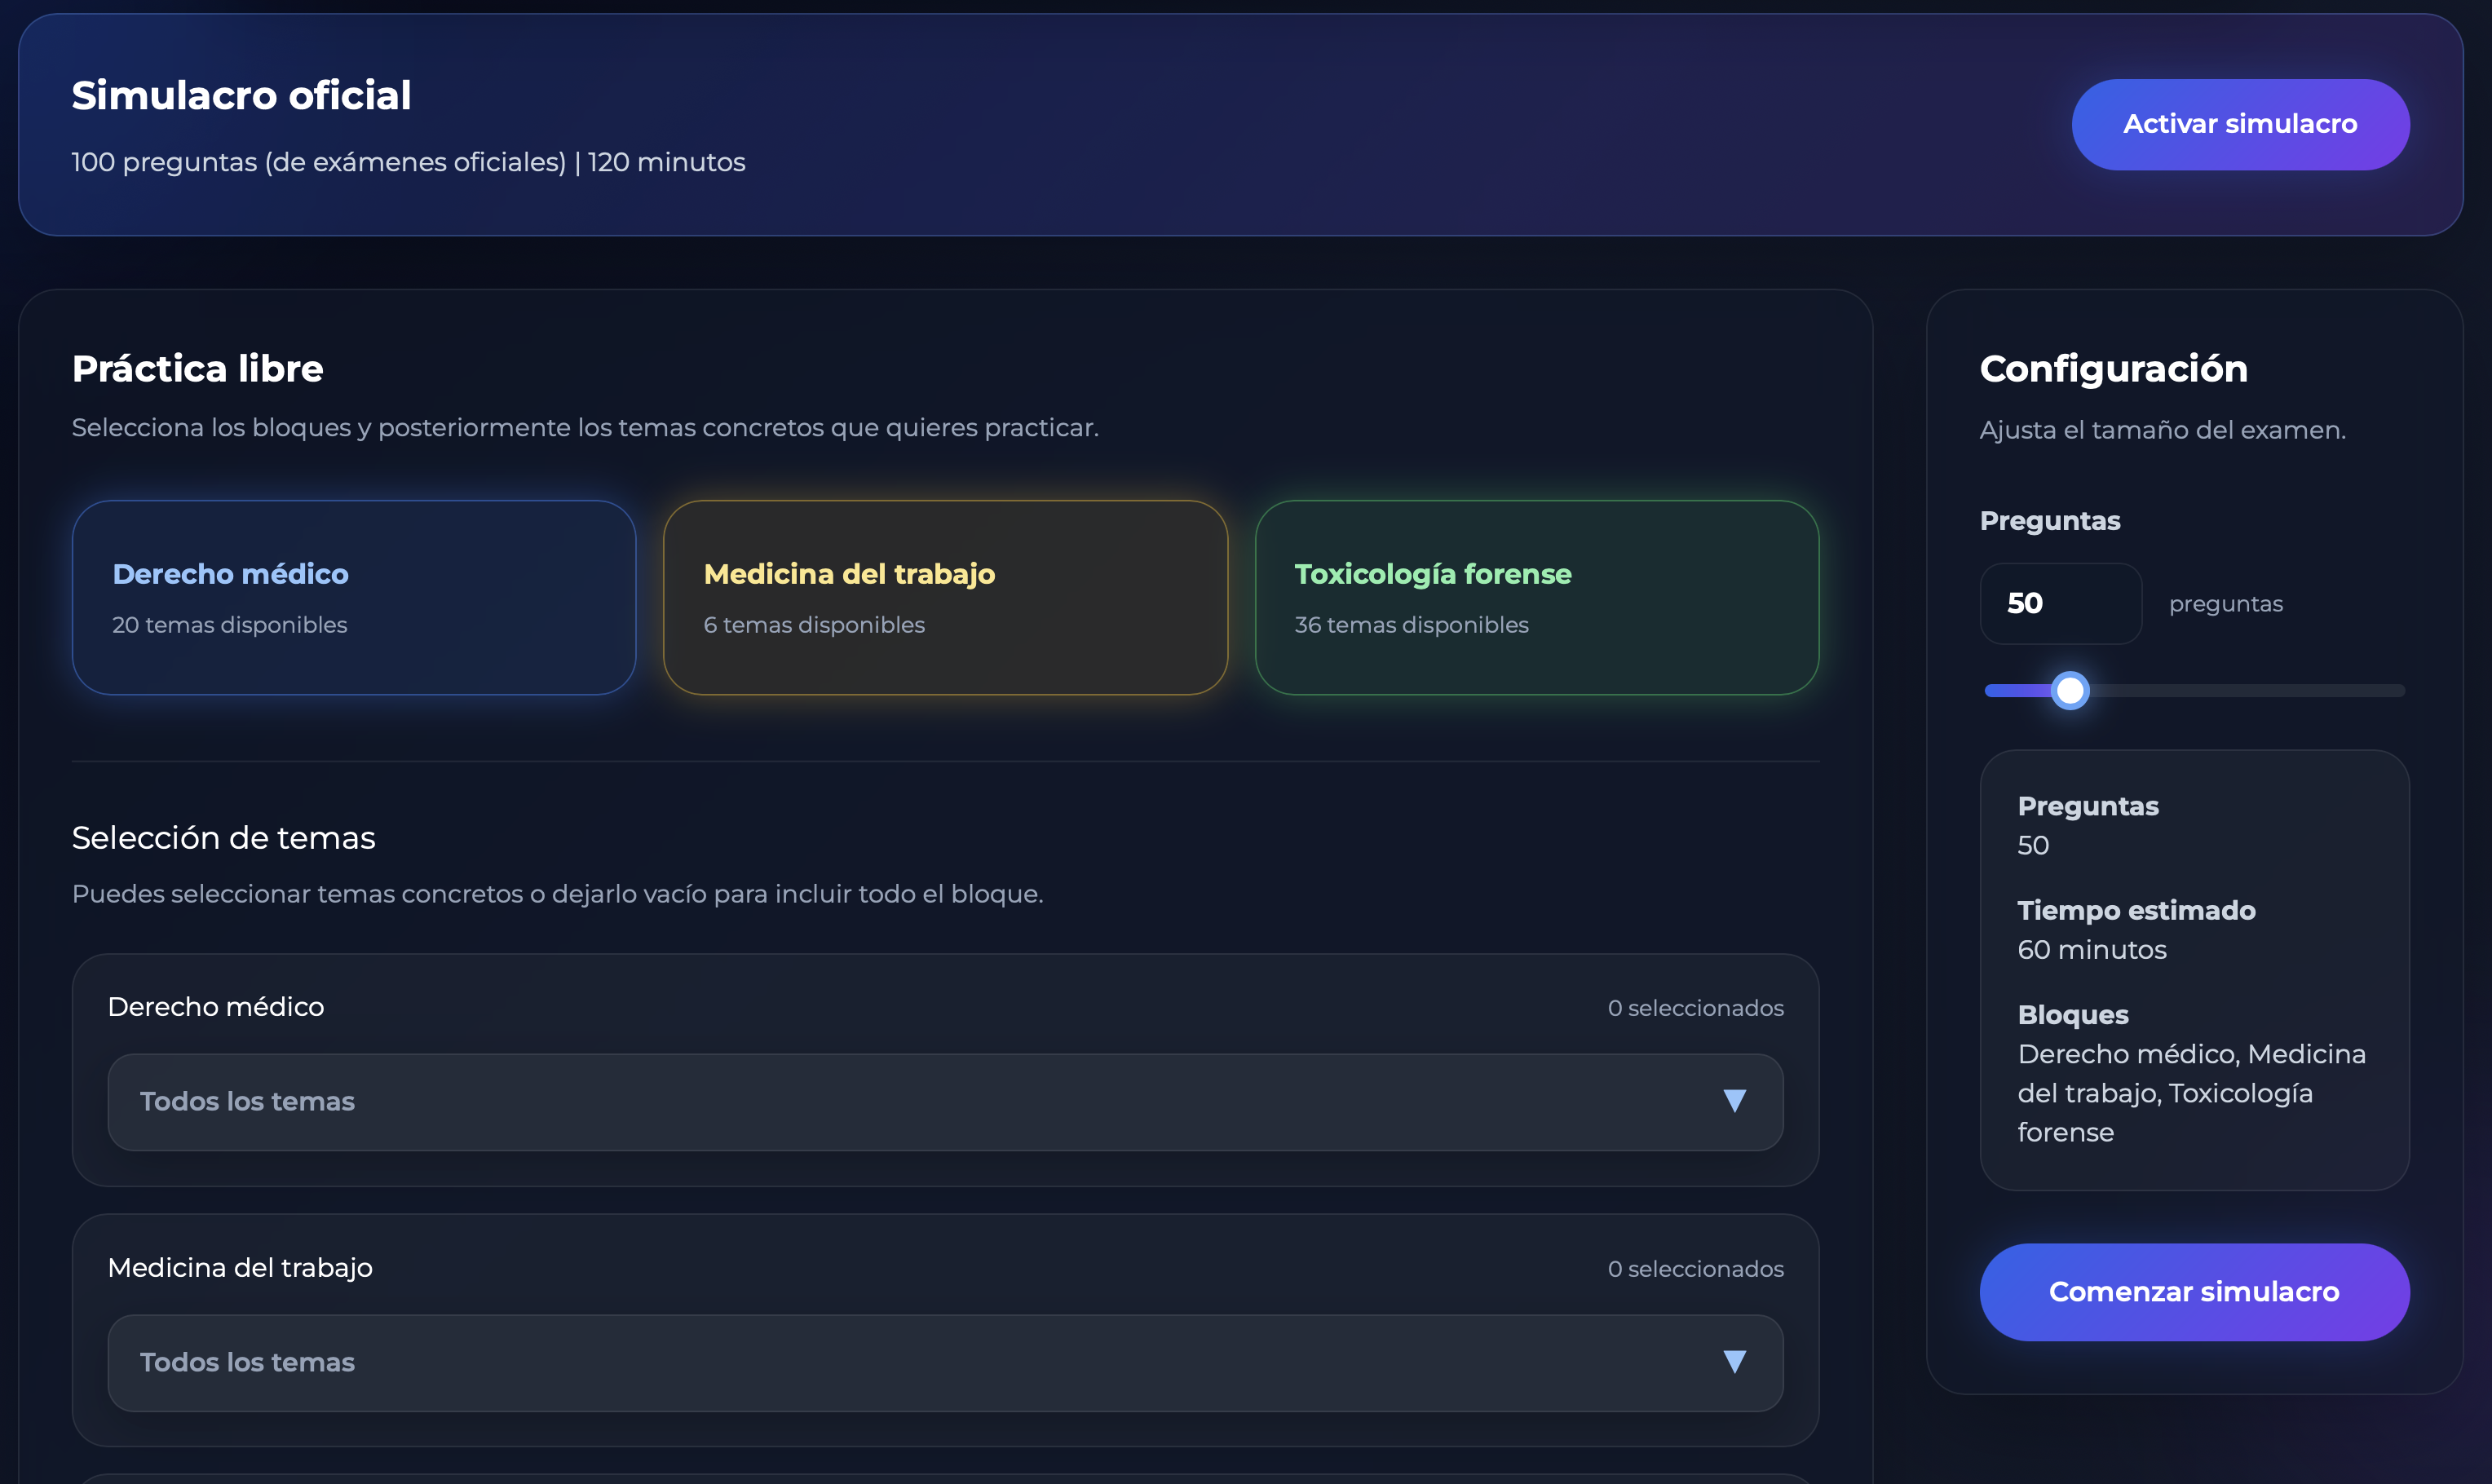Click the Configuración heading

[x=2114, y=368]
